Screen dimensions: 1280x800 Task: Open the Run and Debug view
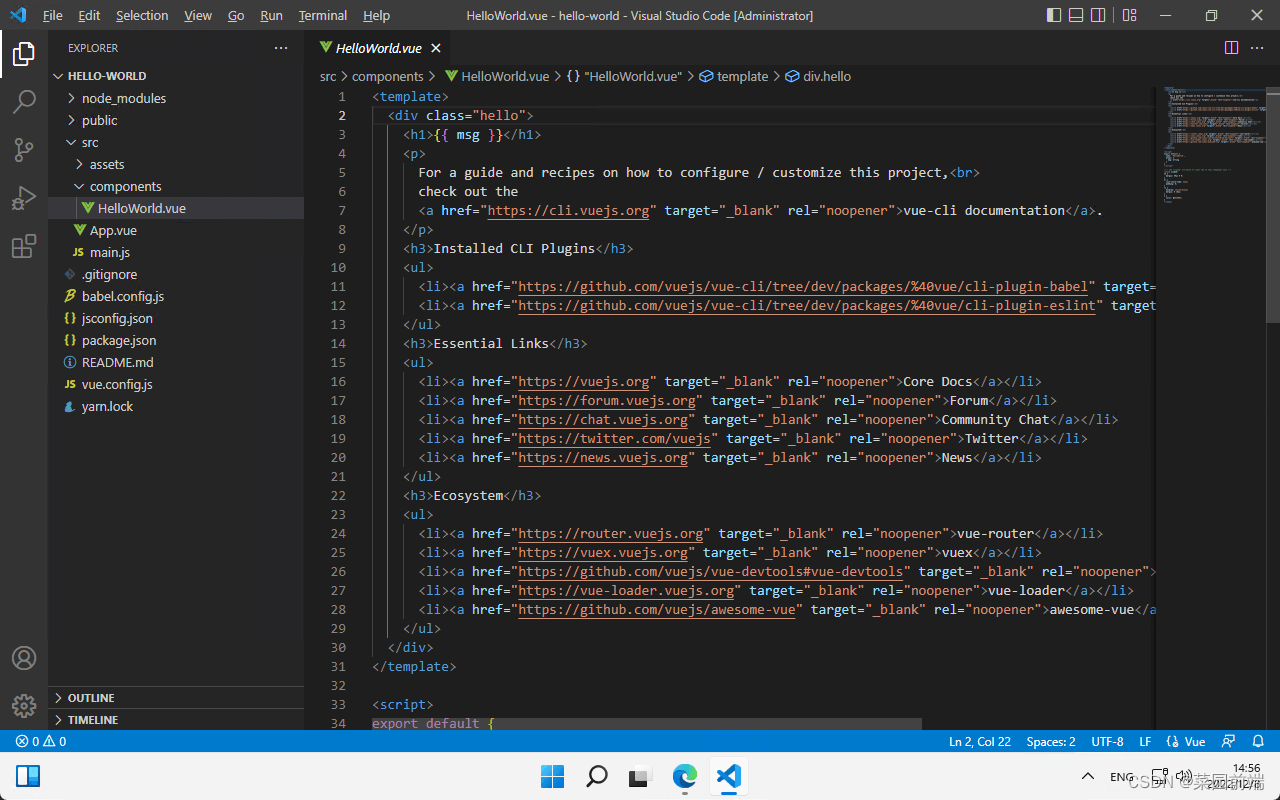click(x=24, y=198)
